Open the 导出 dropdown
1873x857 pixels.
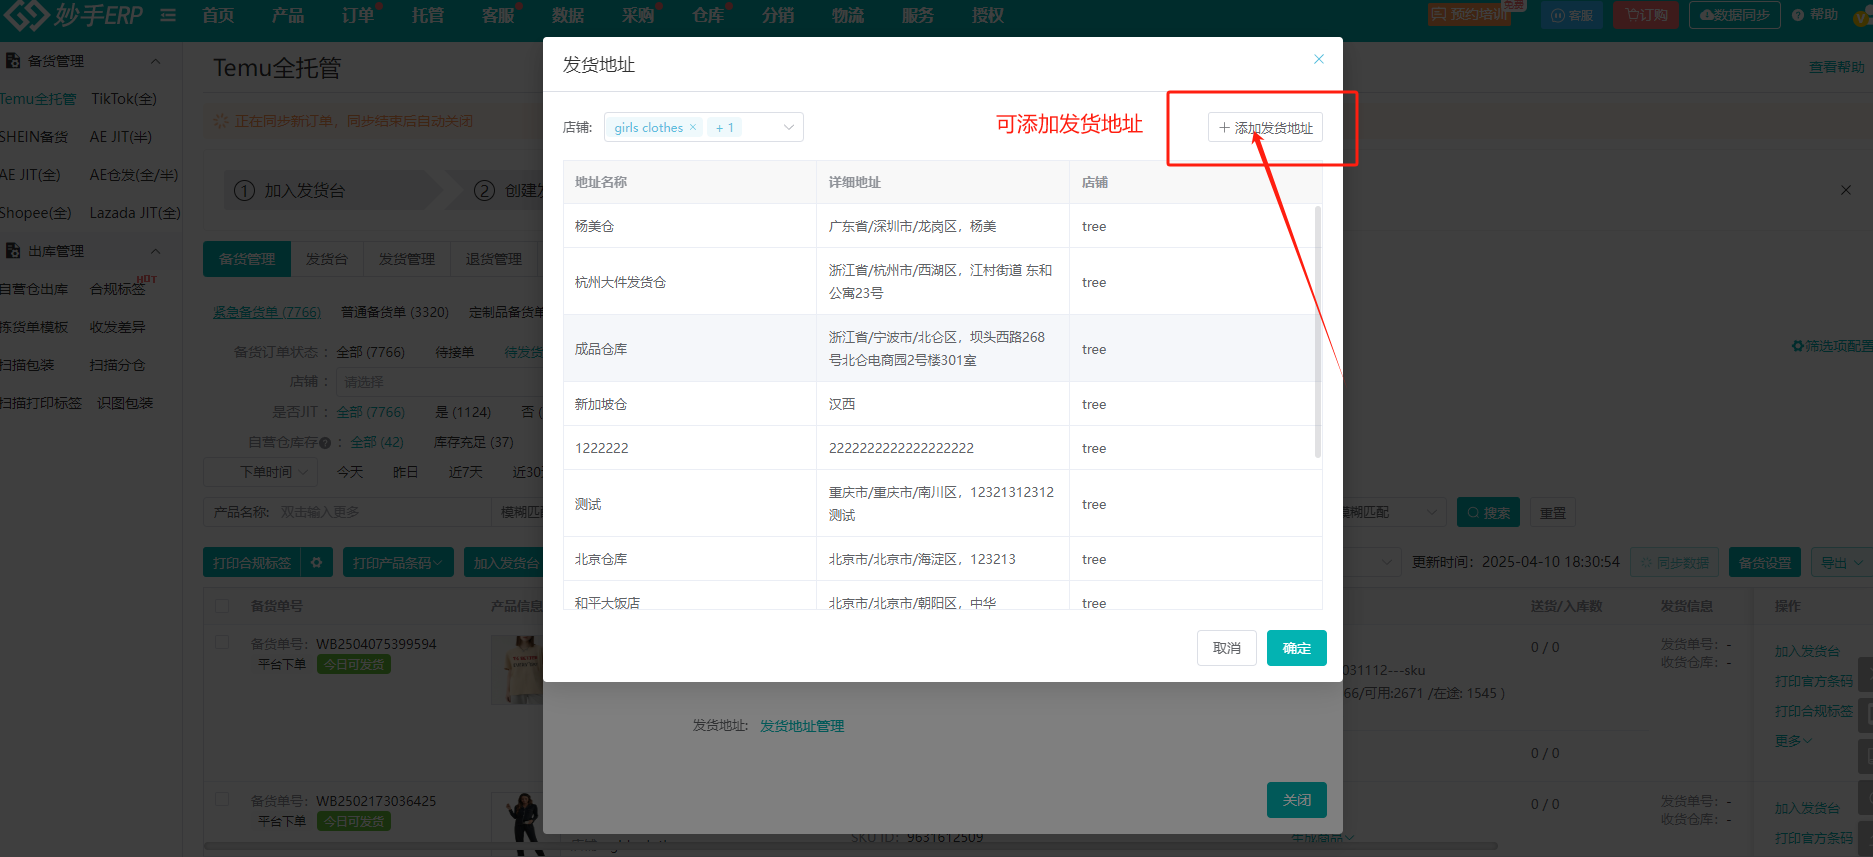(x=1841, y=562)
